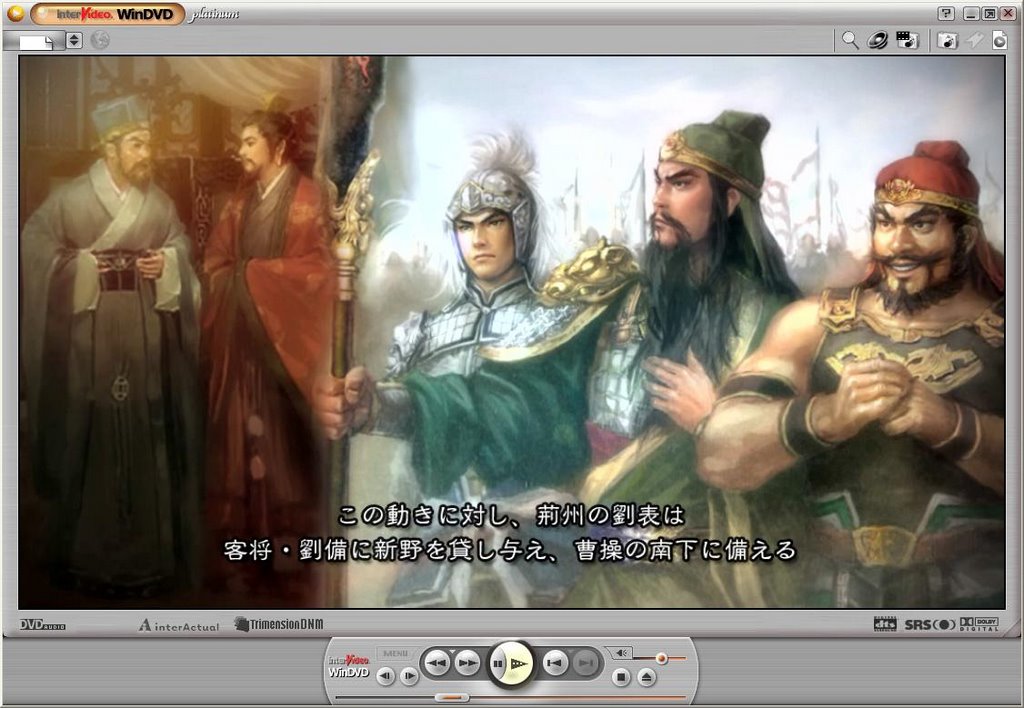The height and width of the screenshot is (708, 1024).
Task: Click the DTS logo indicator
Action: (x=886, y=624)
